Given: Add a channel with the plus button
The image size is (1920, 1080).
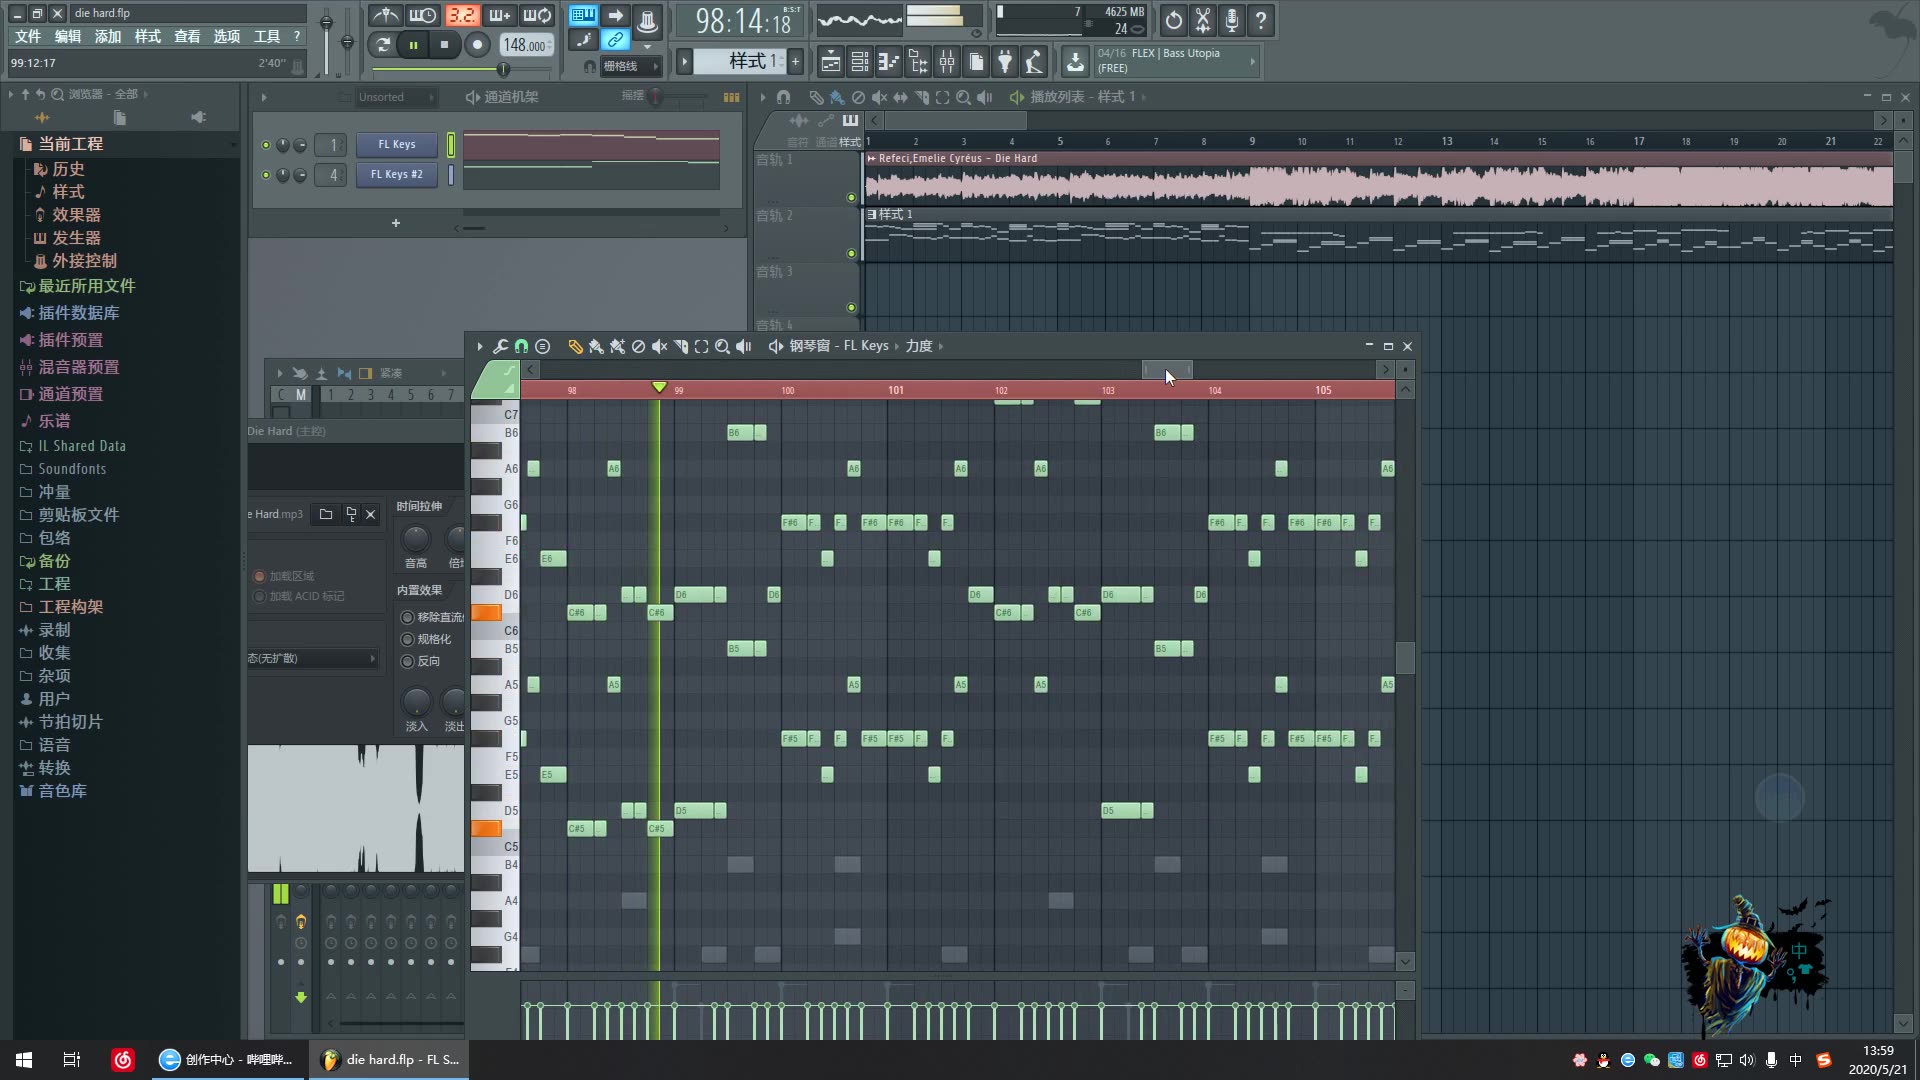Looking at the screenshot, I should click(395, 223).
